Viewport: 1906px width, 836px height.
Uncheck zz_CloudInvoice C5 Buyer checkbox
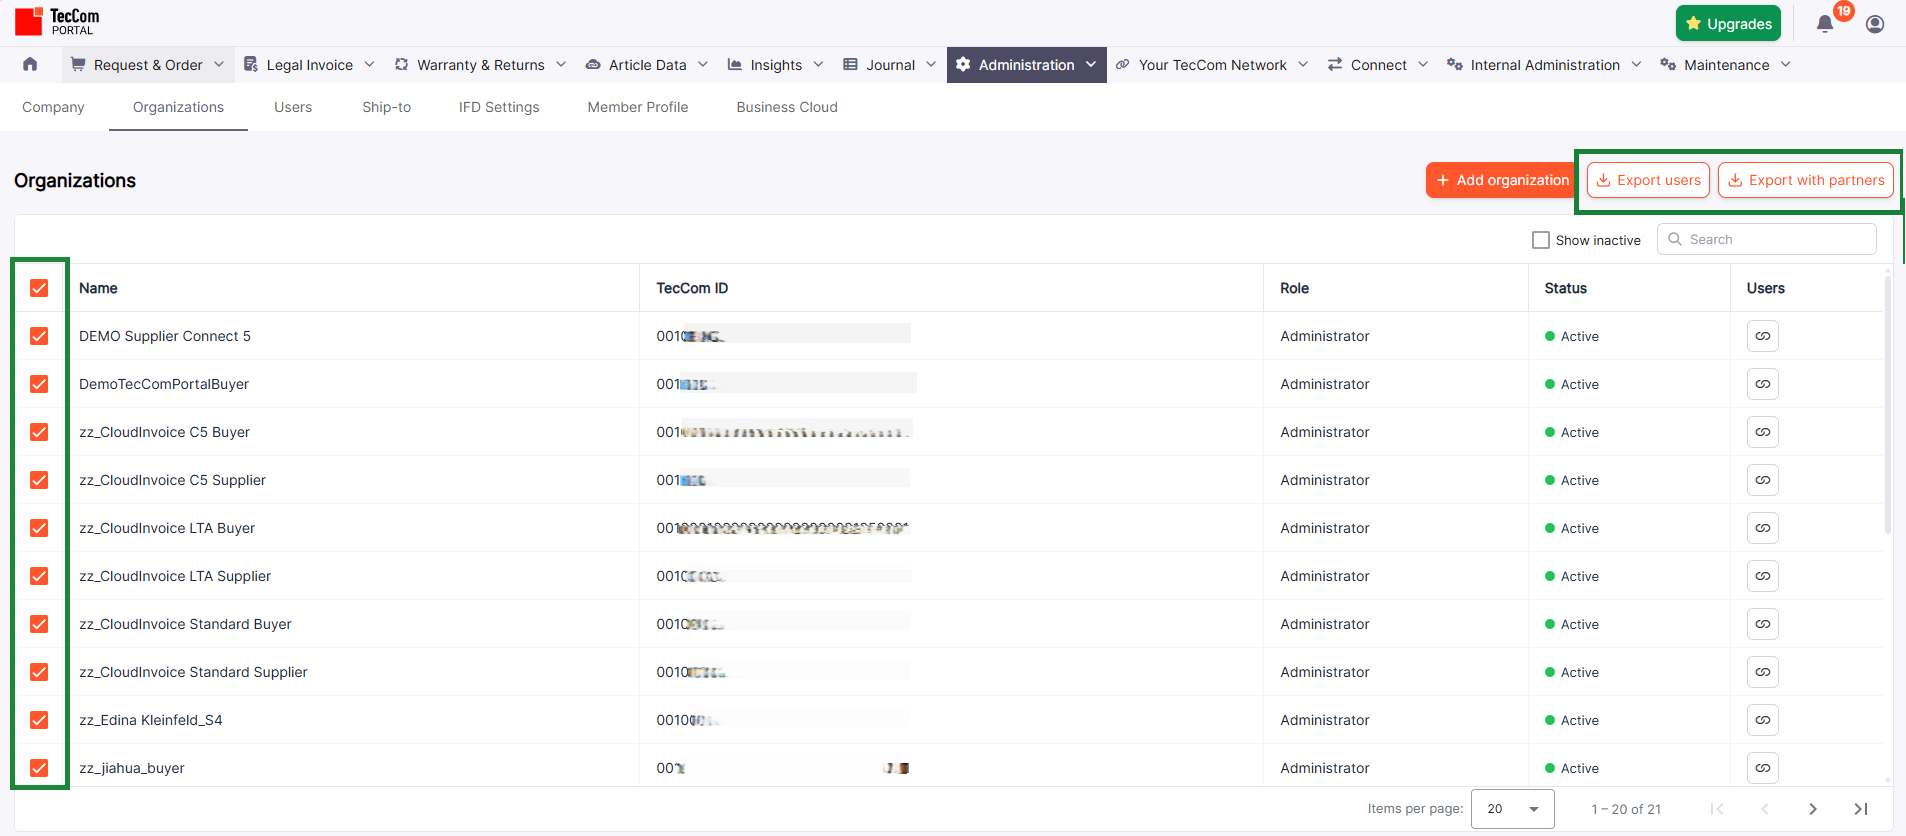39,432
